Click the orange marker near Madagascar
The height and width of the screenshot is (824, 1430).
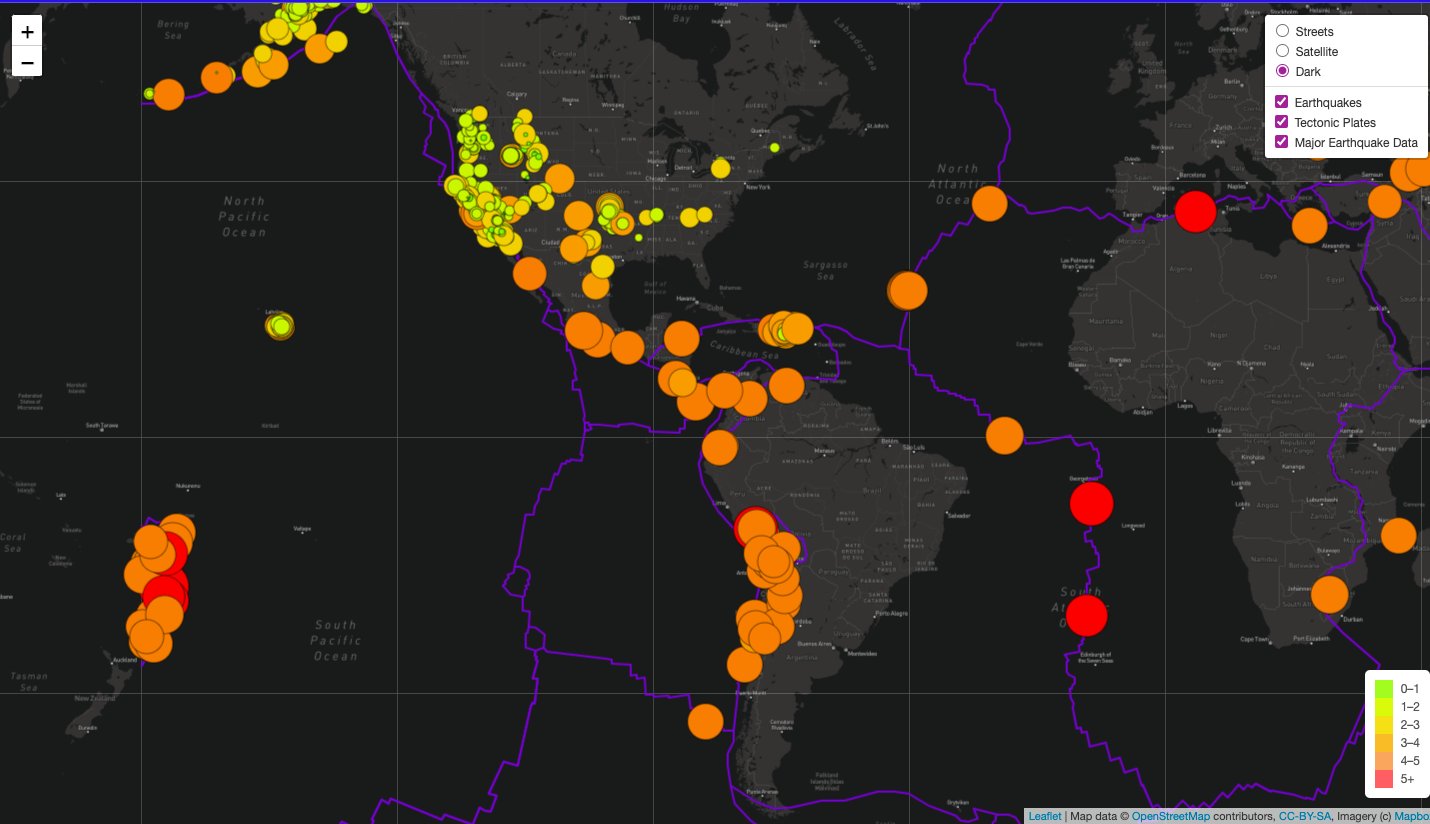(x=1398, y=535)
